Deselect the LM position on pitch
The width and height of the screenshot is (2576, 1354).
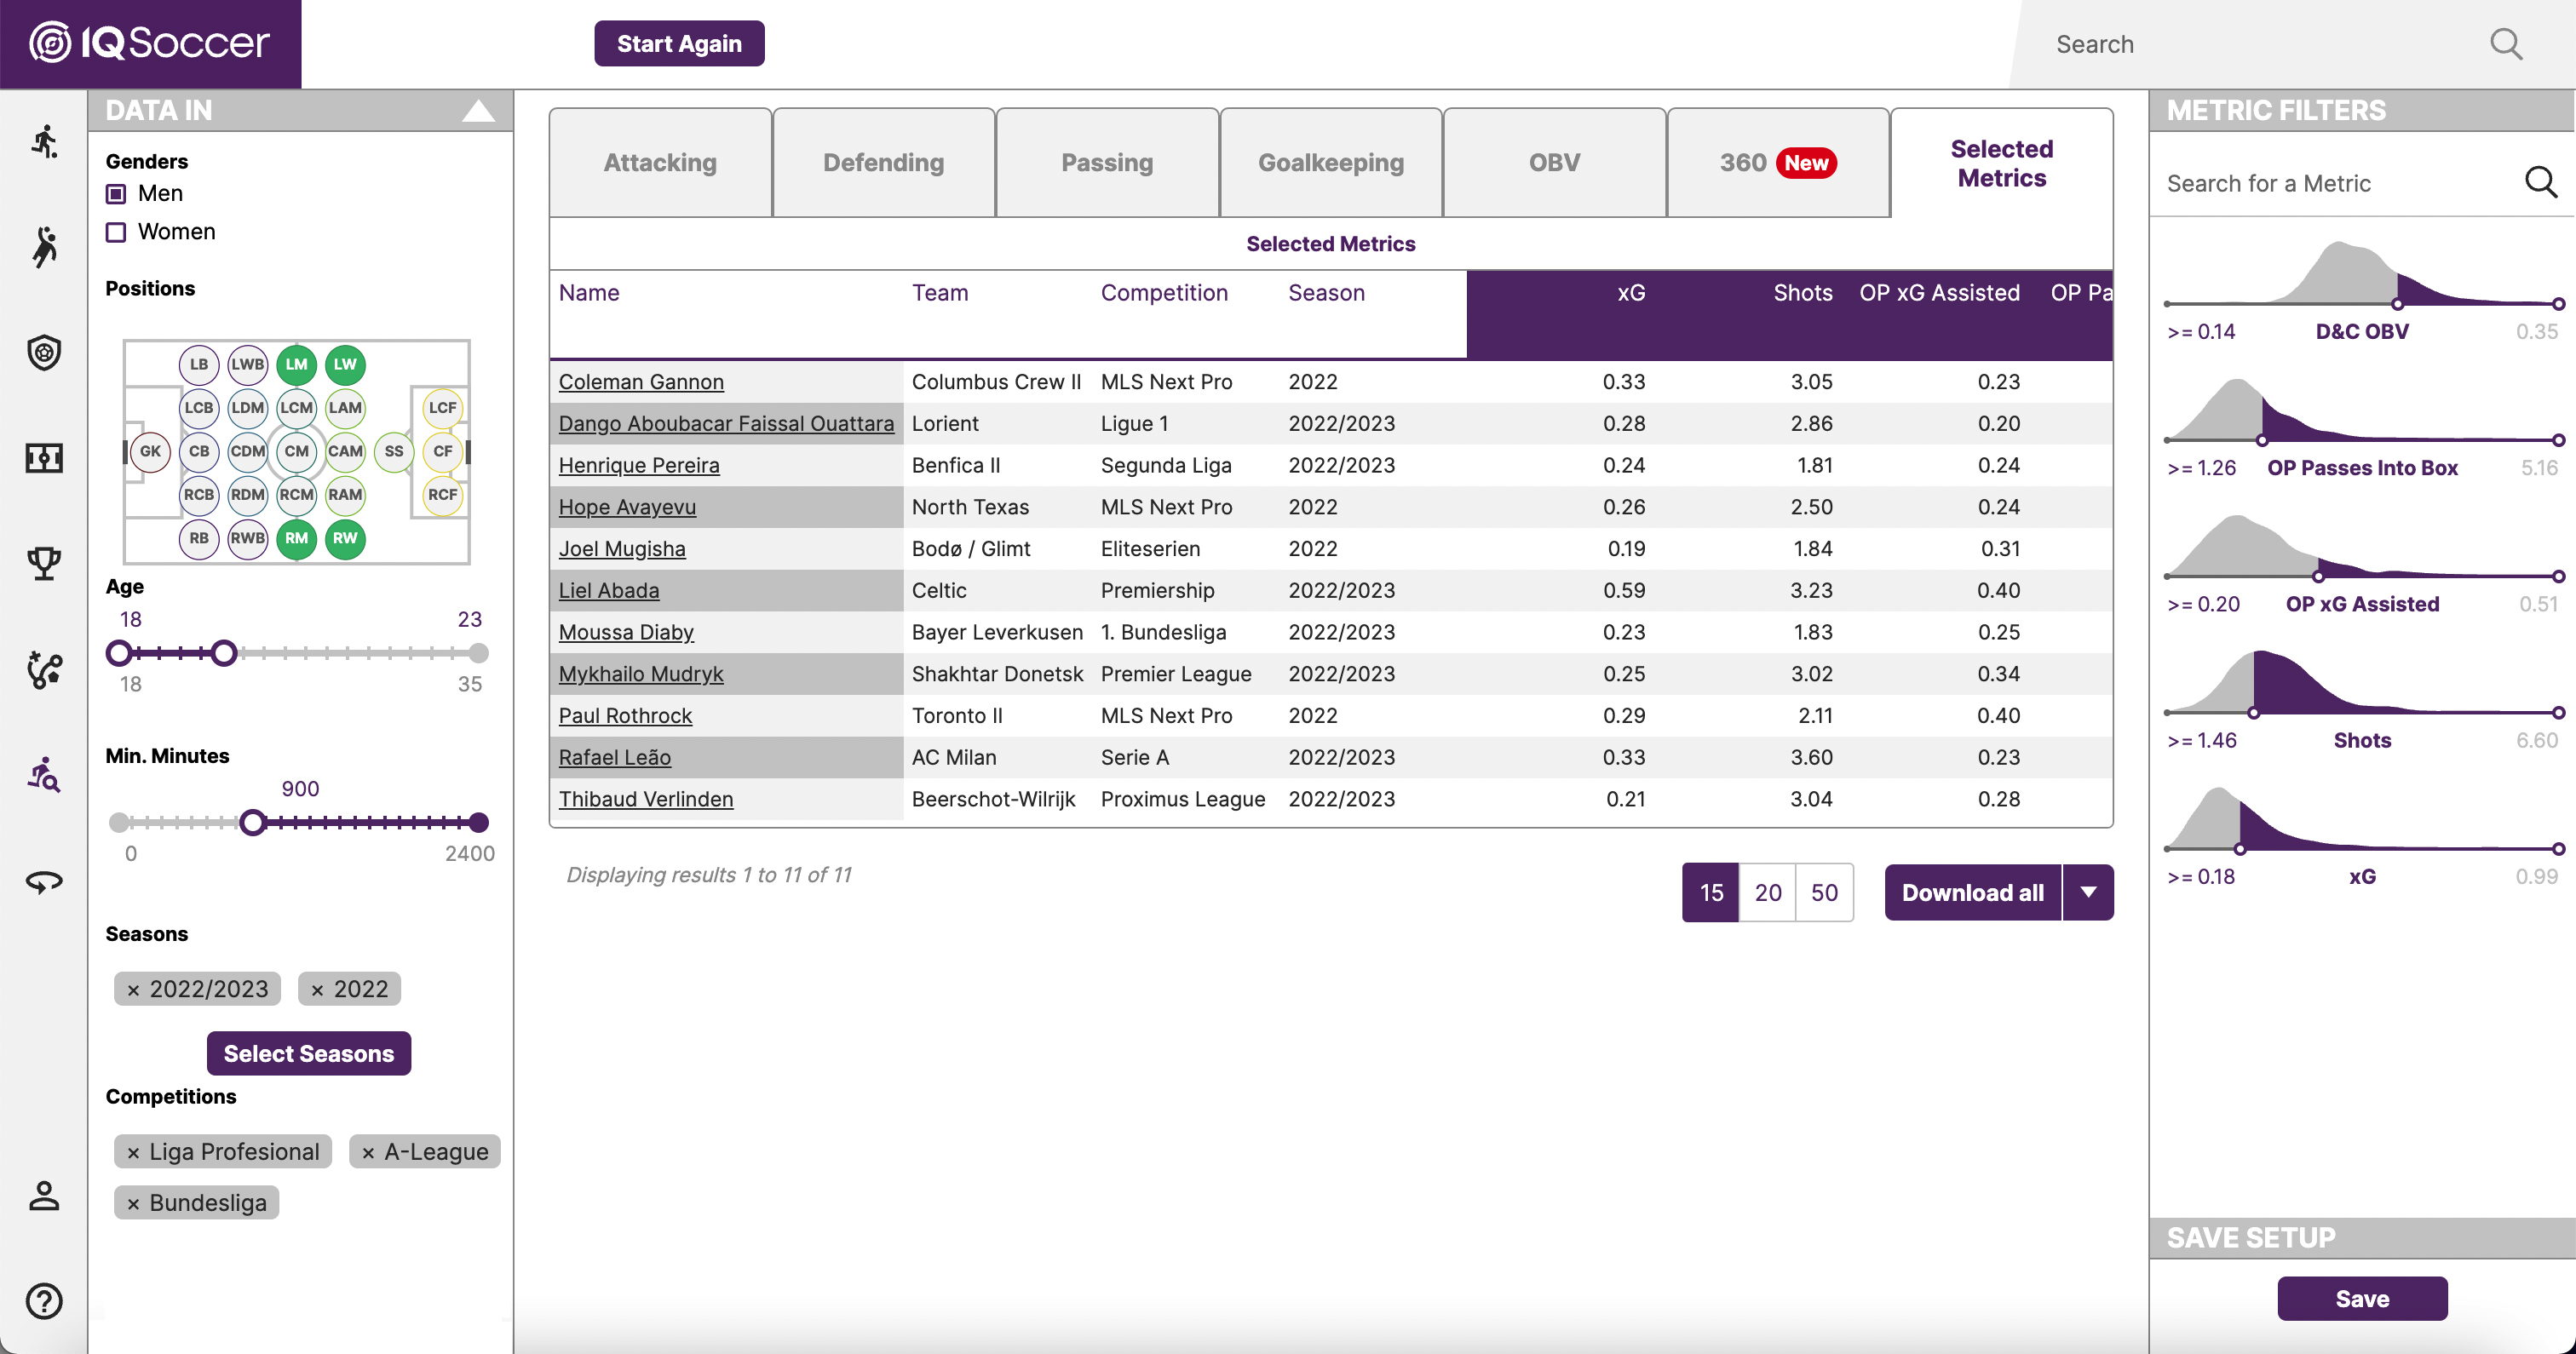(x=296, y=364)
